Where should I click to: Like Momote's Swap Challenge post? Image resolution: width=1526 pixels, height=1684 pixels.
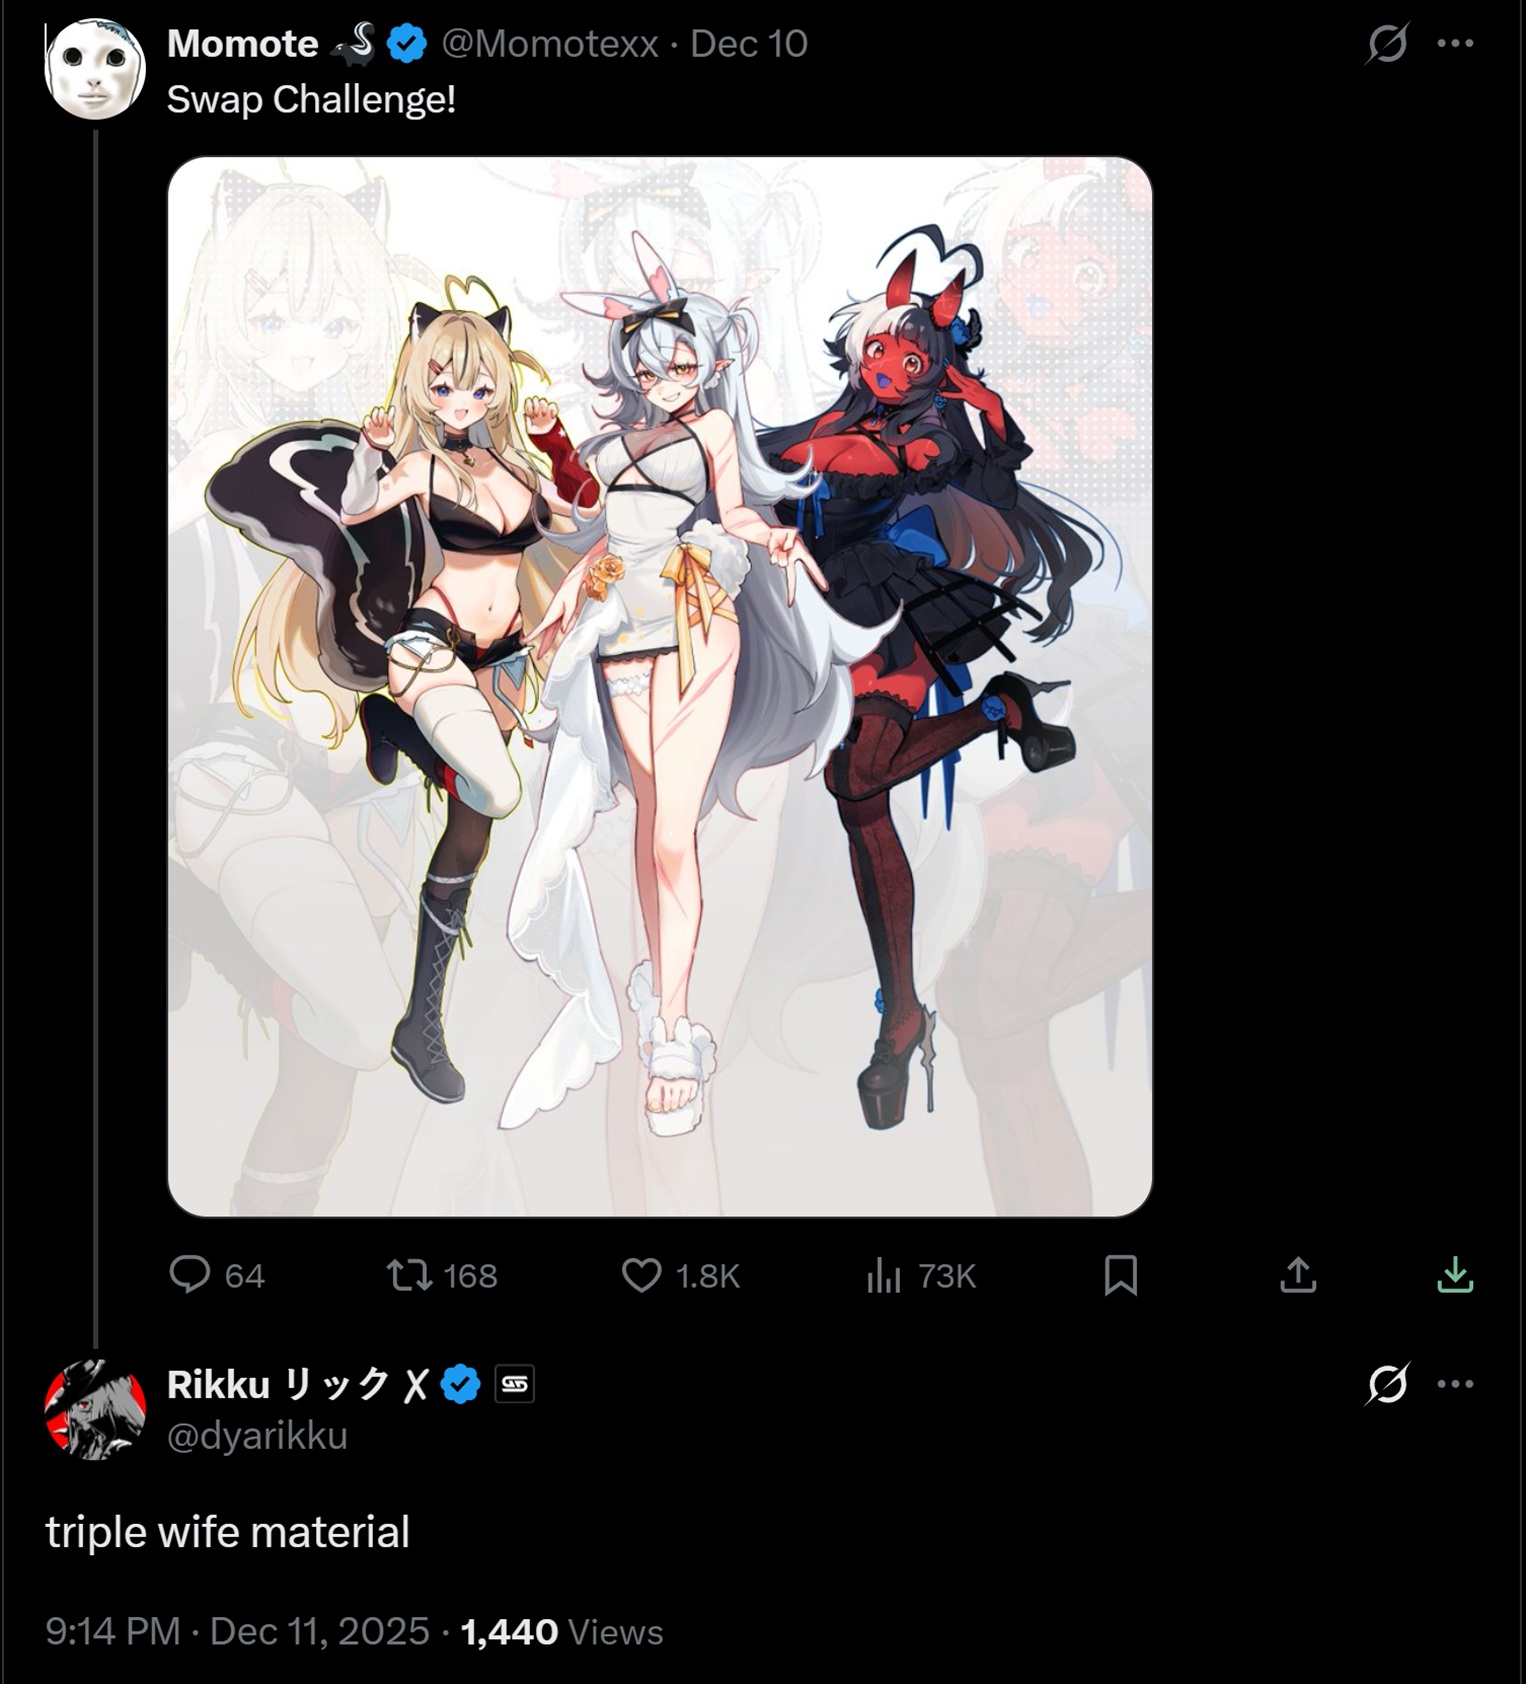tap(680, 1275)
